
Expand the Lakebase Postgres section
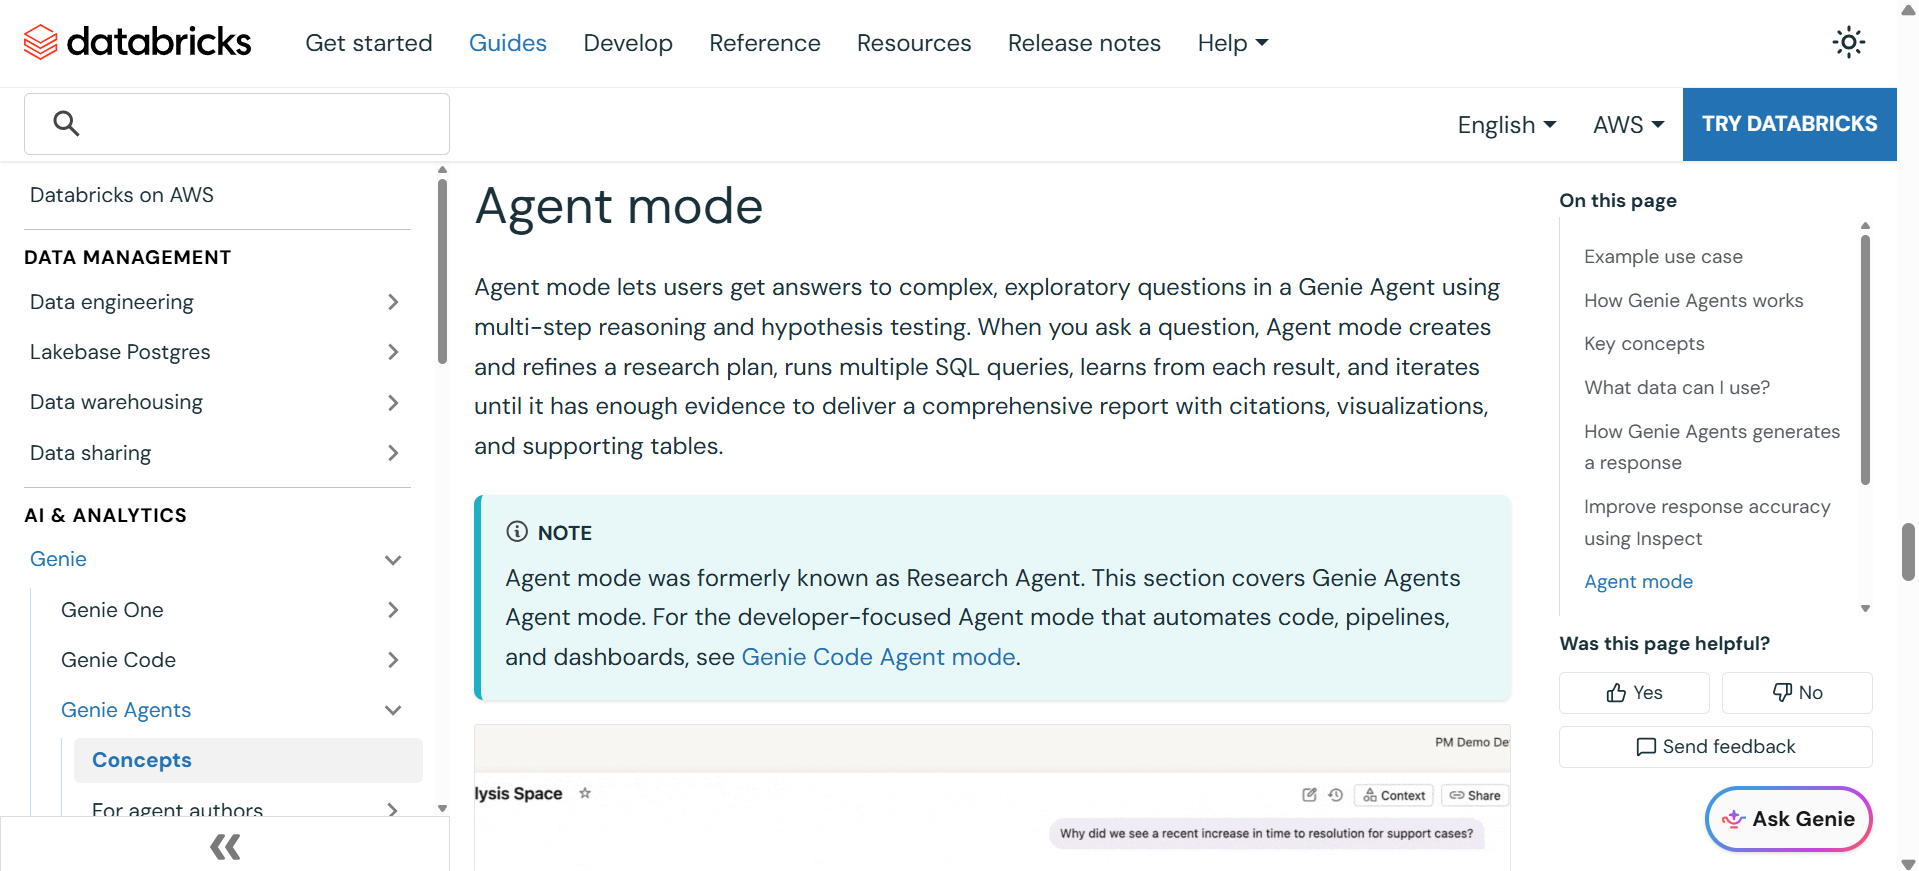(x=393, y=352)
